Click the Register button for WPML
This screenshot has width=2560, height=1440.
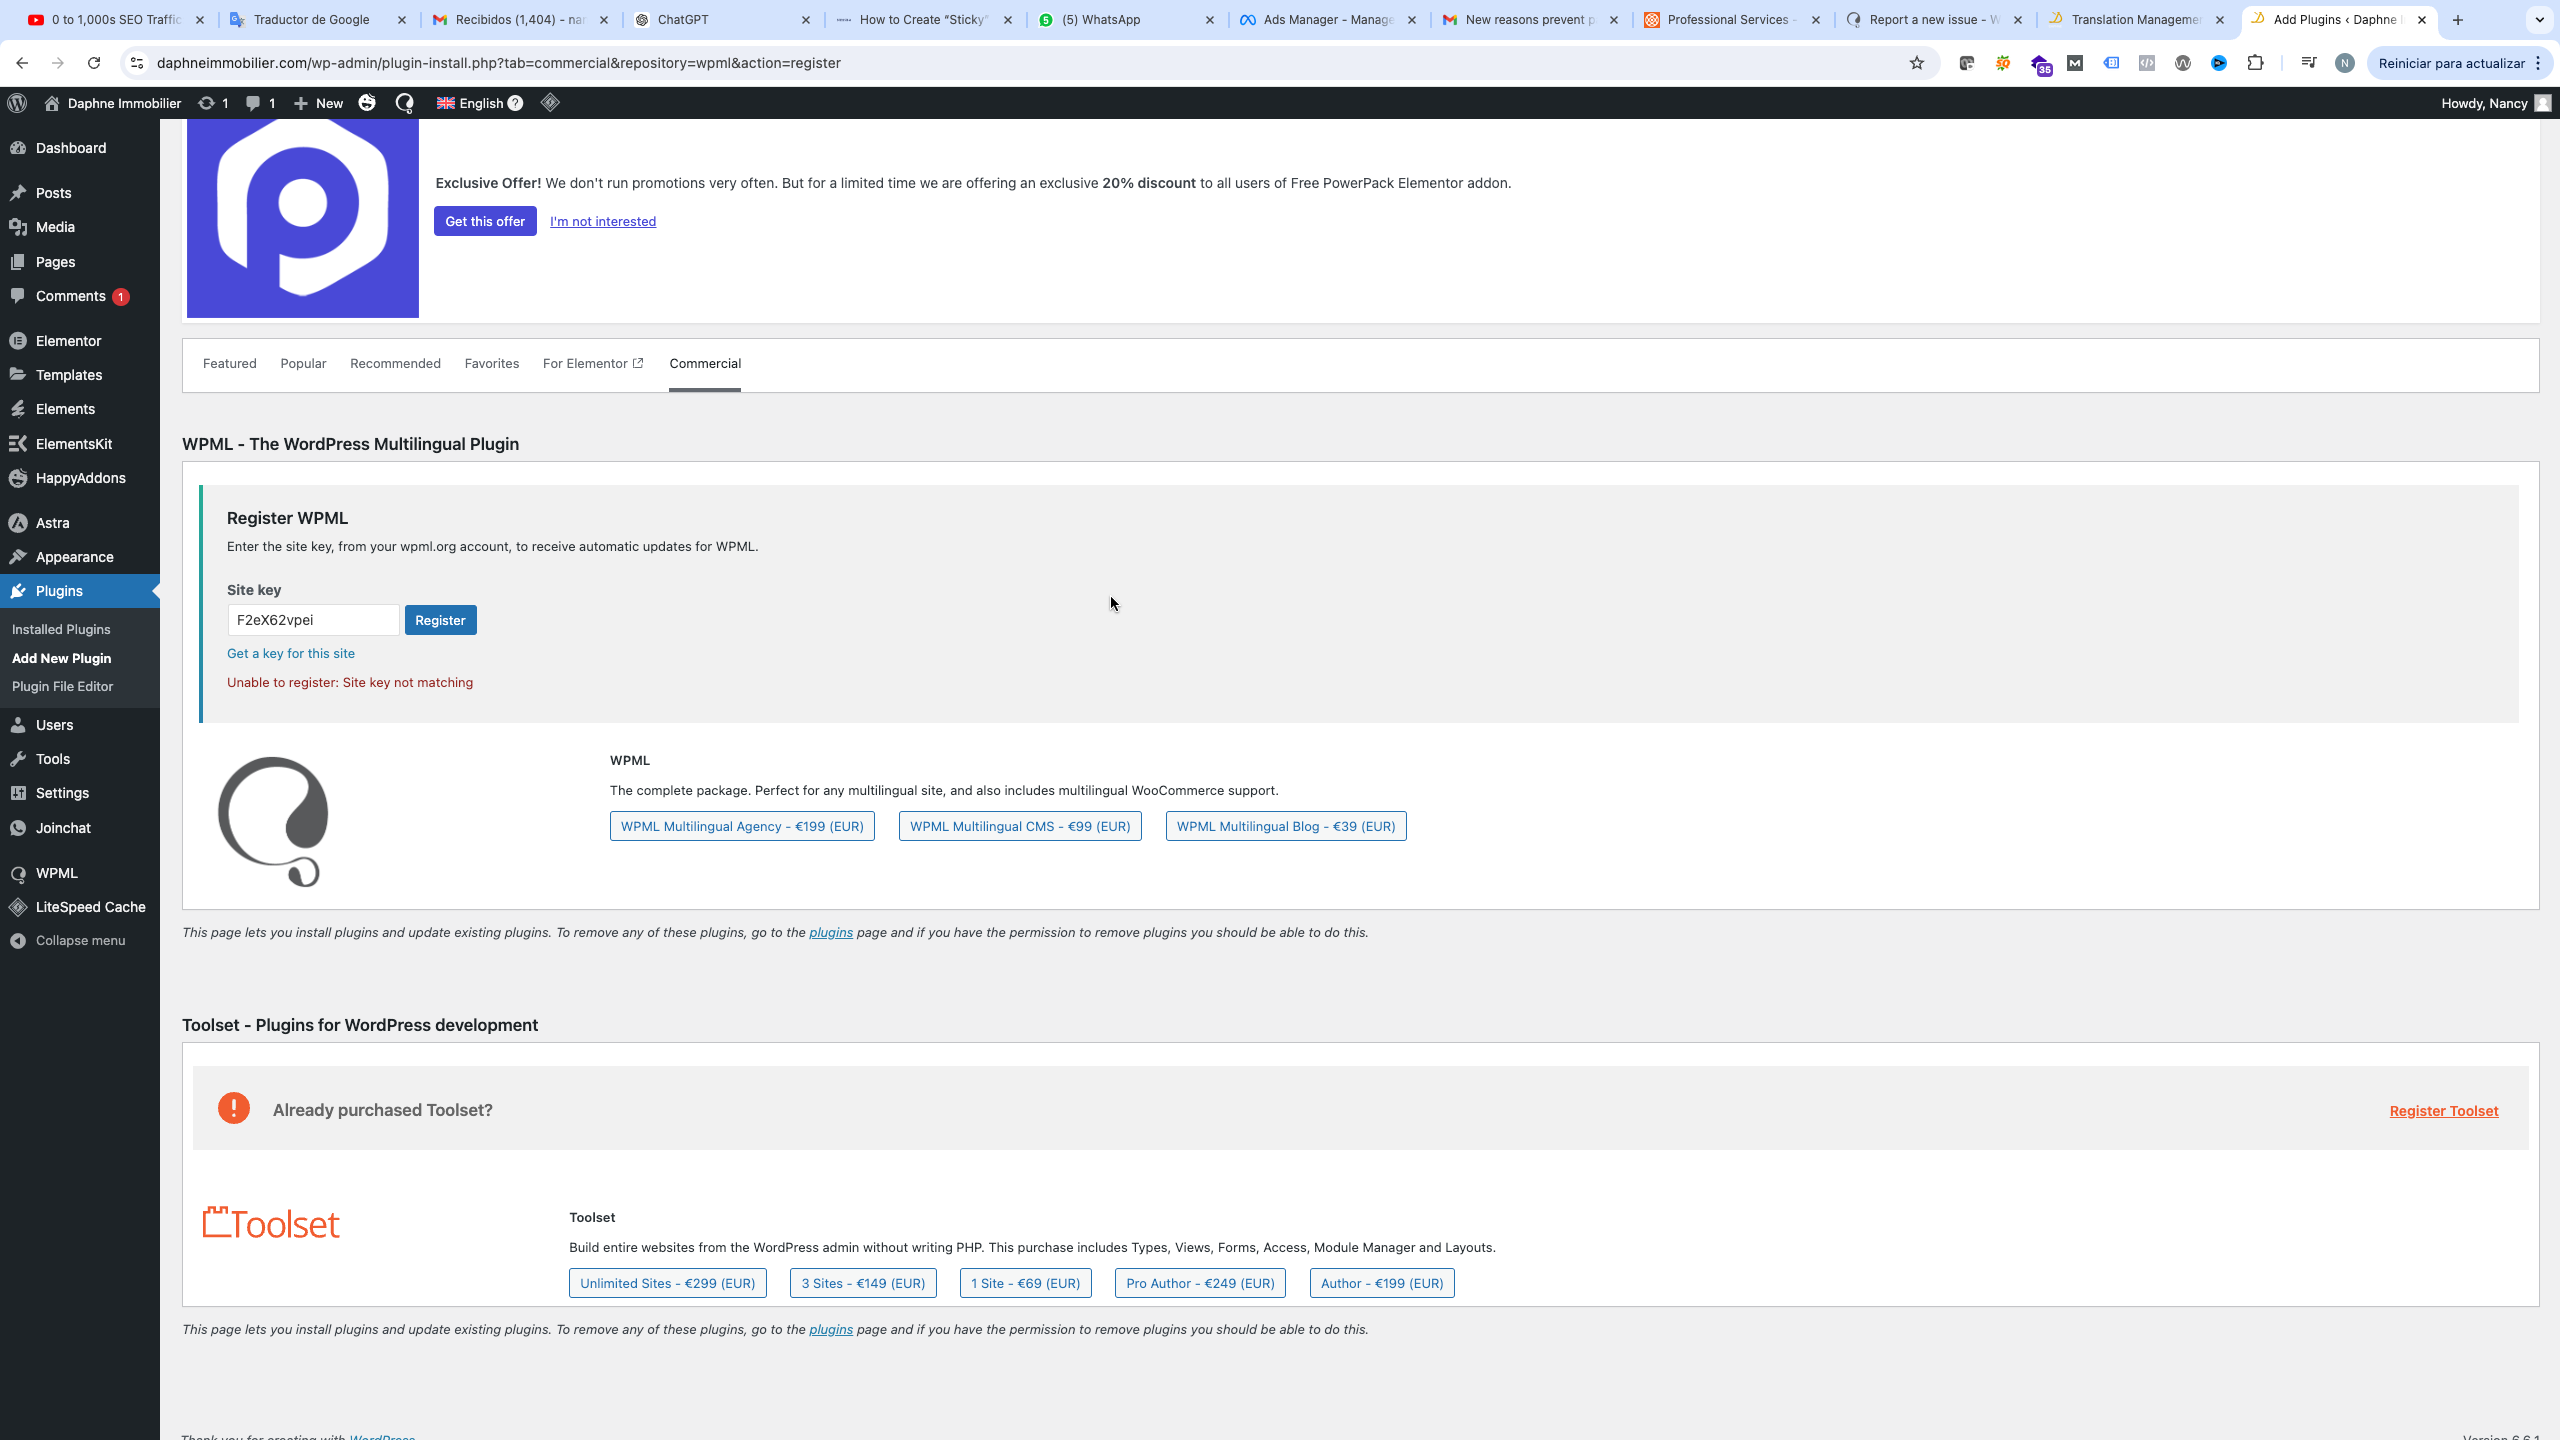tap(440, 620)
